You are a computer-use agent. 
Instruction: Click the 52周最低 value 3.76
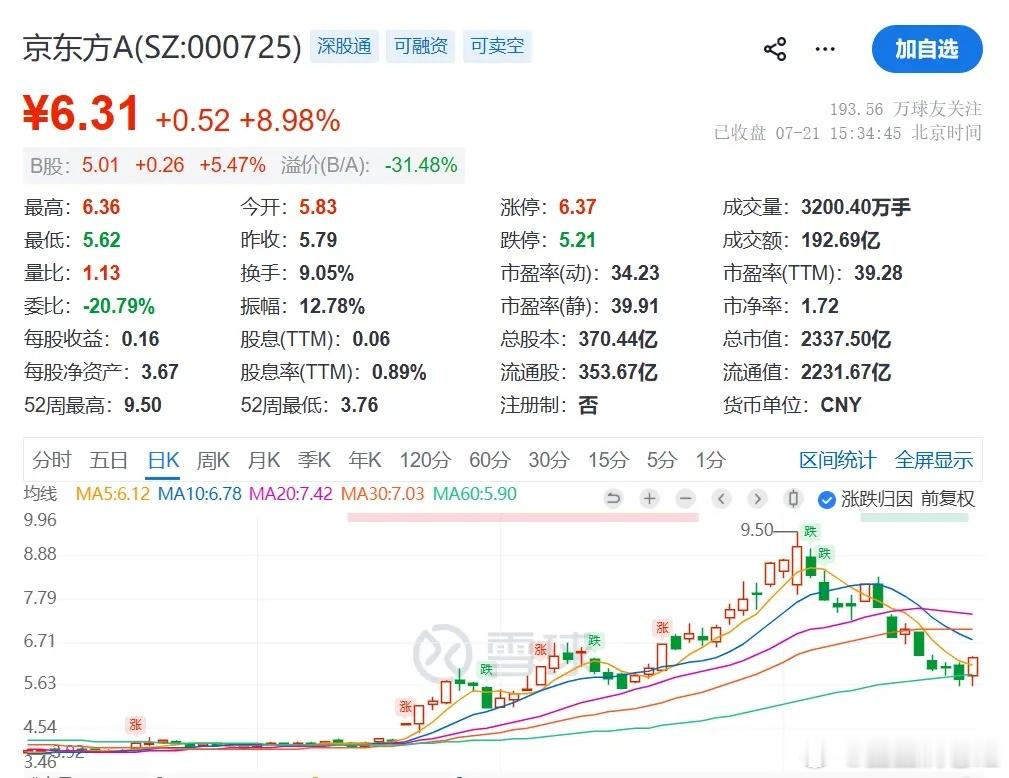click(359, 405)
